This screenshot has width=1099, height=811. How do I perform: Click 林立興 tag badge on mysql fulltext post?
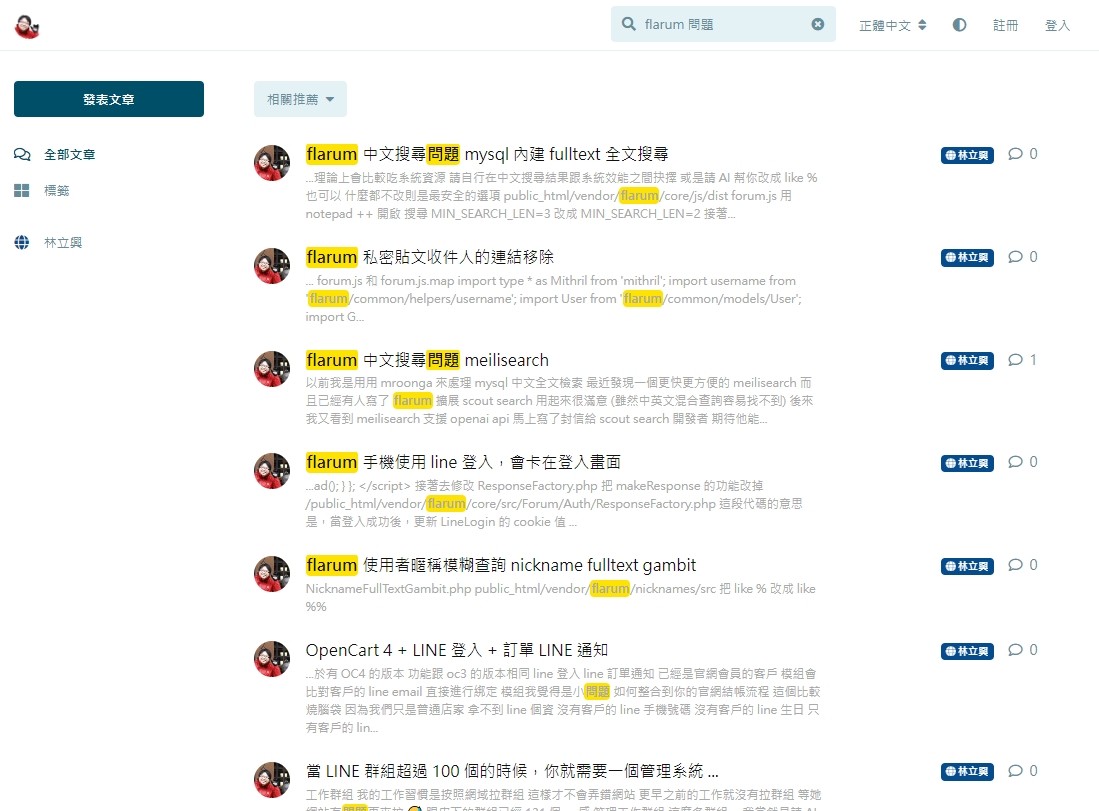tap(967, 155)
